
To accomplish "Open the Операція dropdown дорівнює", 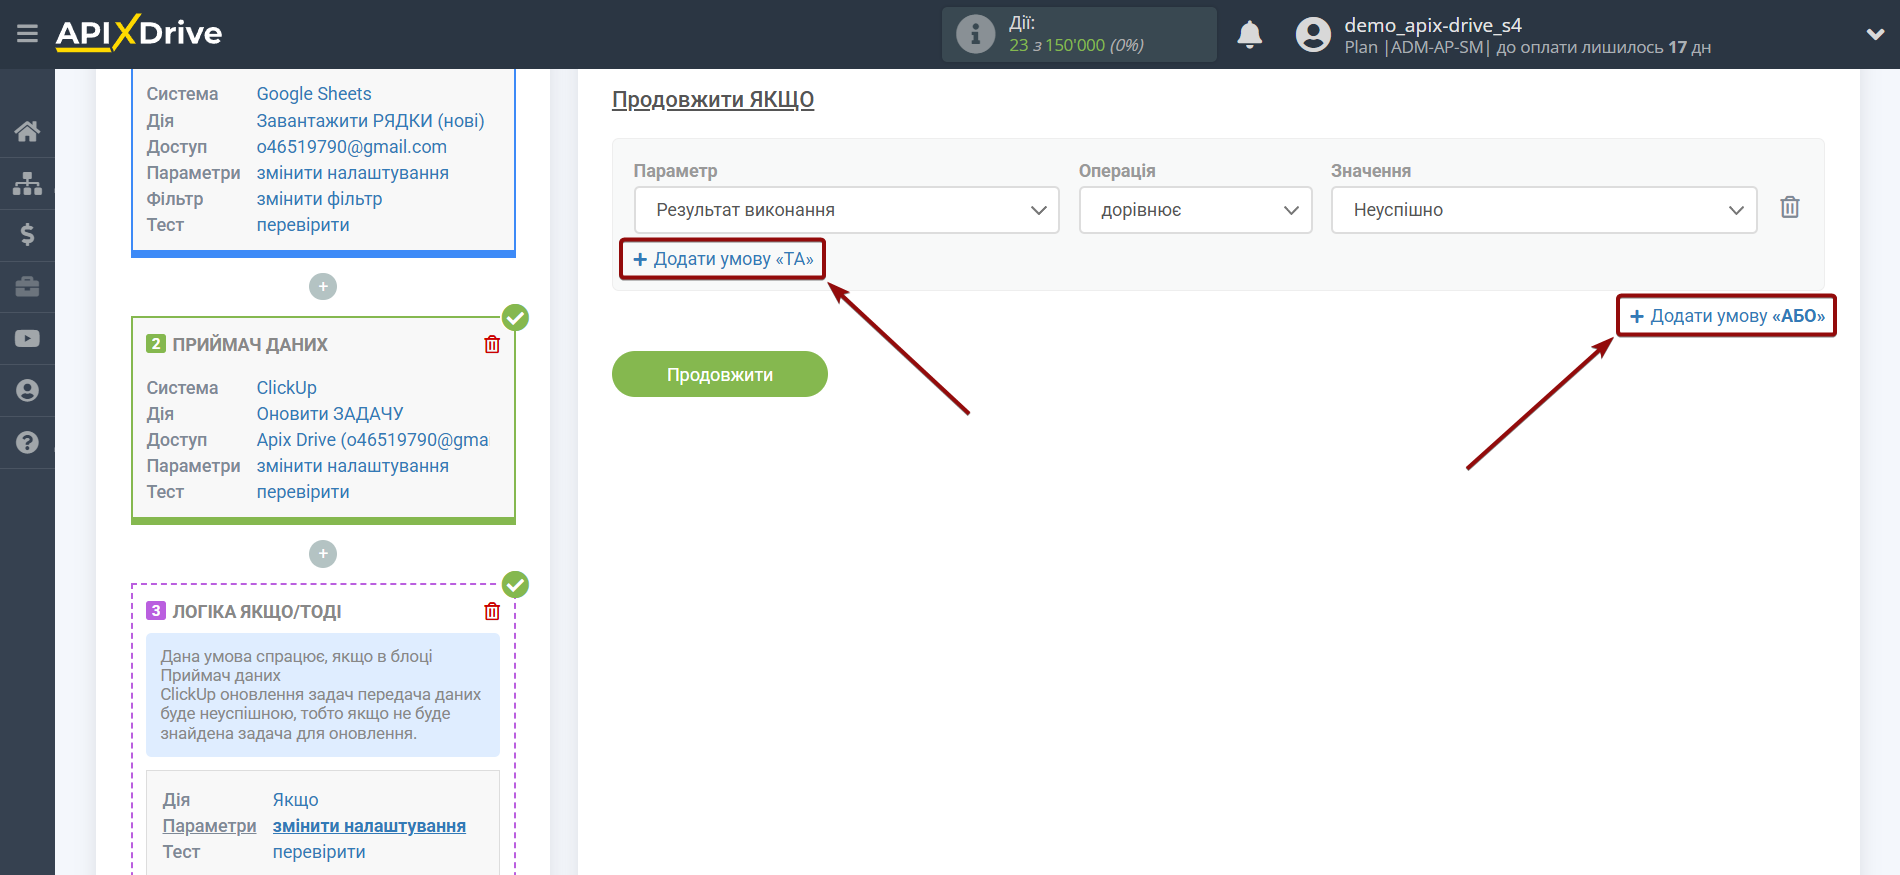I will tap(1195, 210).
